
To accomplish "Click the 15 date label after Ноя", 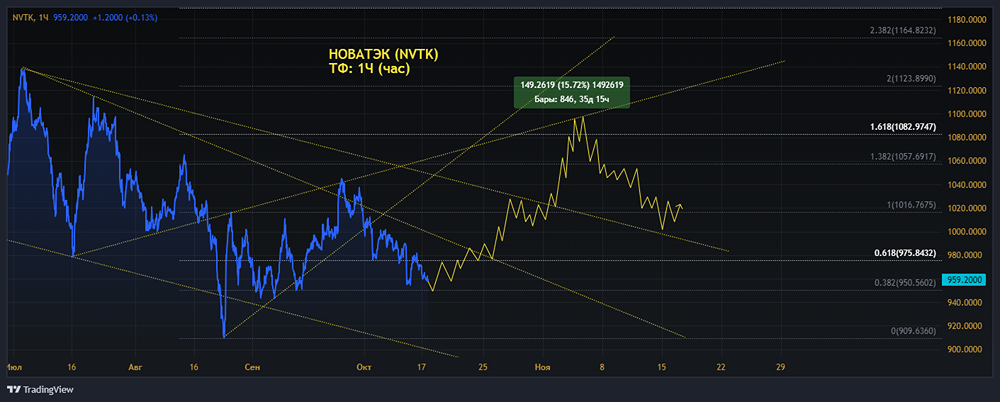I will coord(661,368).
